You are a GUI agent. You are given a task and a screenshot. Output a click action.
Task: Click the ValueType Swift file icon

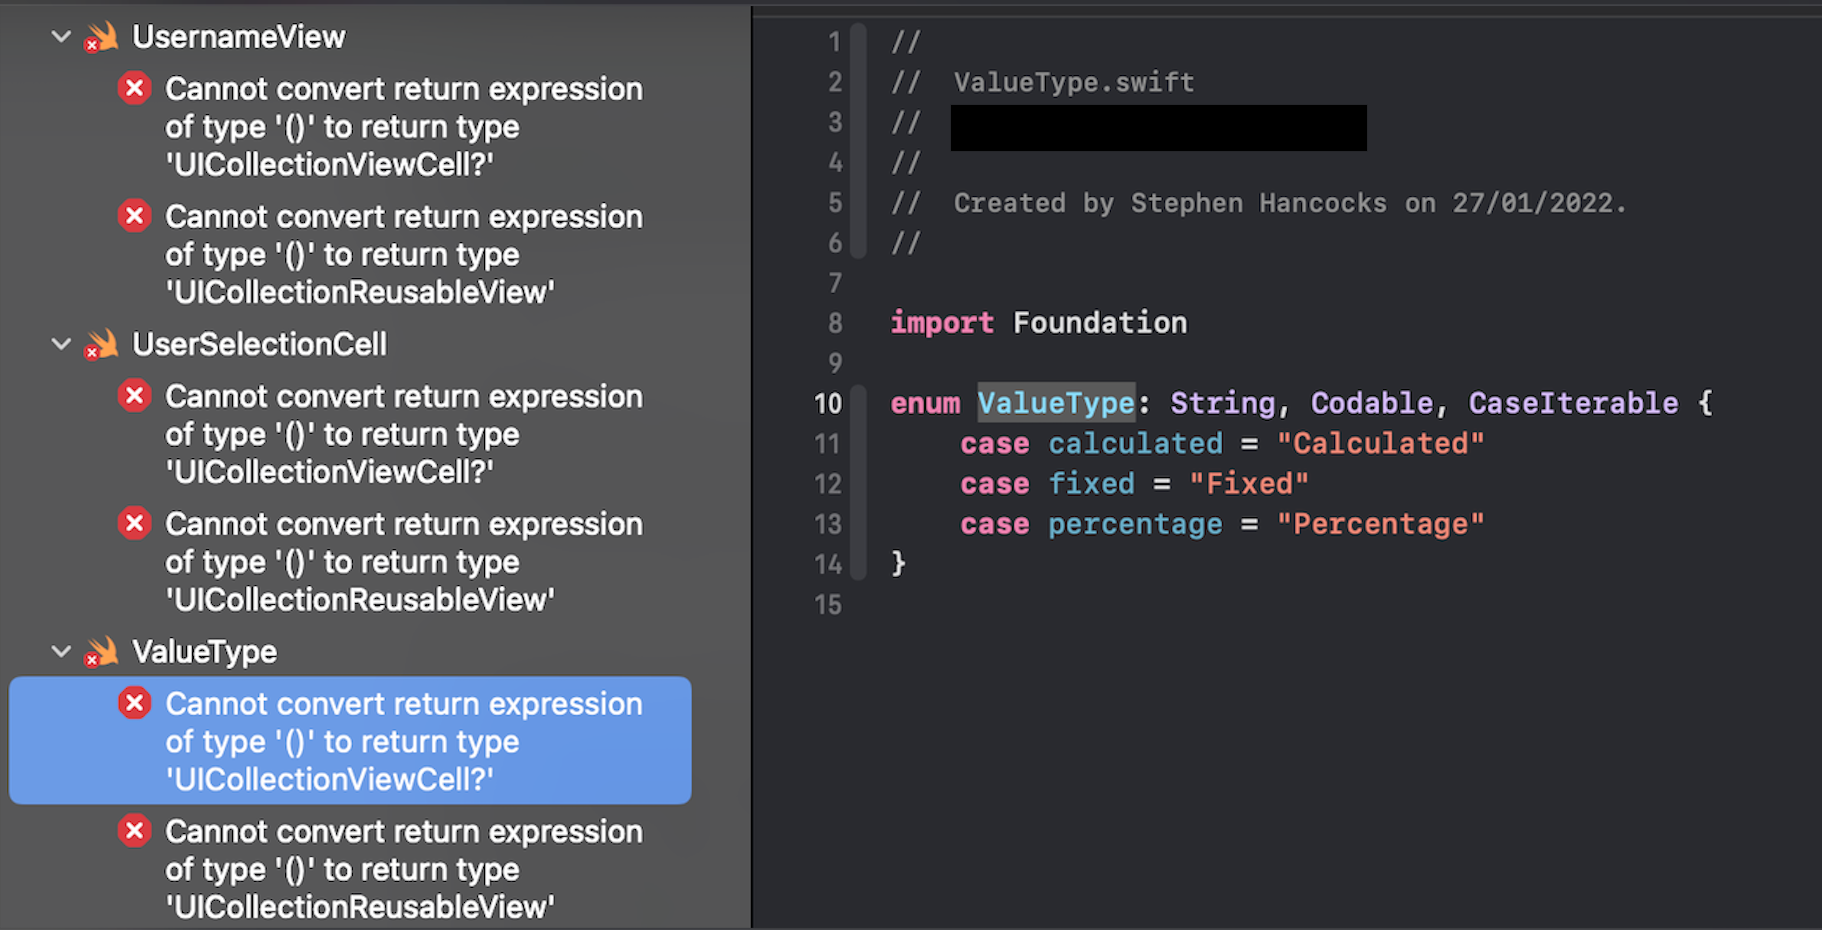(101, 653)
